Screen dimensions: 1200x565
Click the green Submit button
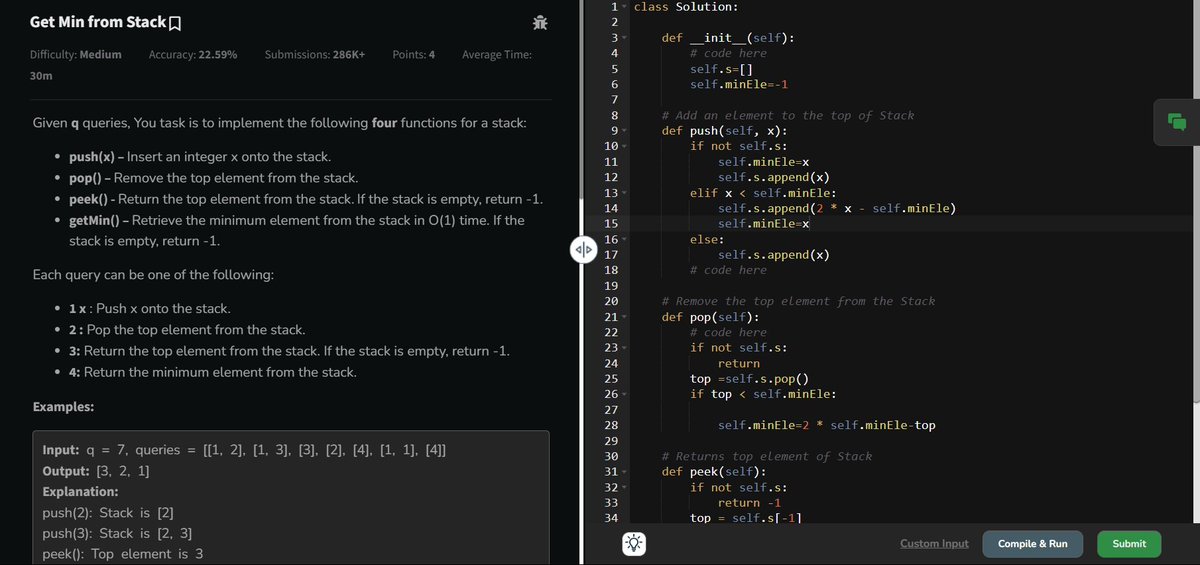coord(1129,544)
